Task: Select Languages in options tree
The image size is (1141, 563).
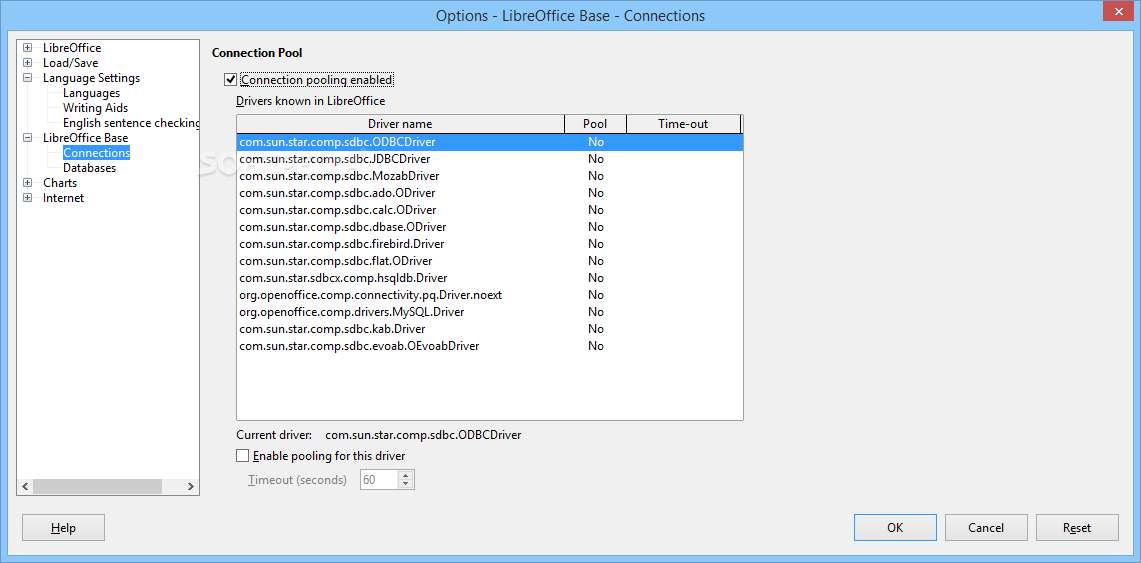Action: coord(91,93)
